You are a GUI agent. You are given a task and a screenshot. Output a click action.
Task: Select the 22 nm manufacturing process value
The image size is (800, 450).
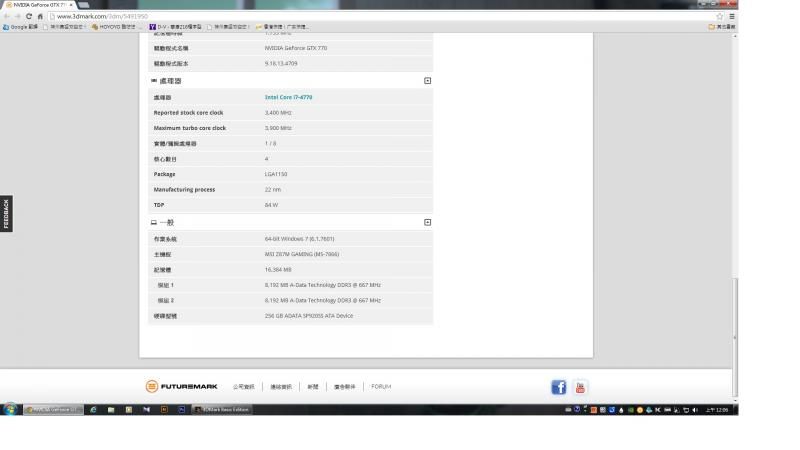[272, 189]
